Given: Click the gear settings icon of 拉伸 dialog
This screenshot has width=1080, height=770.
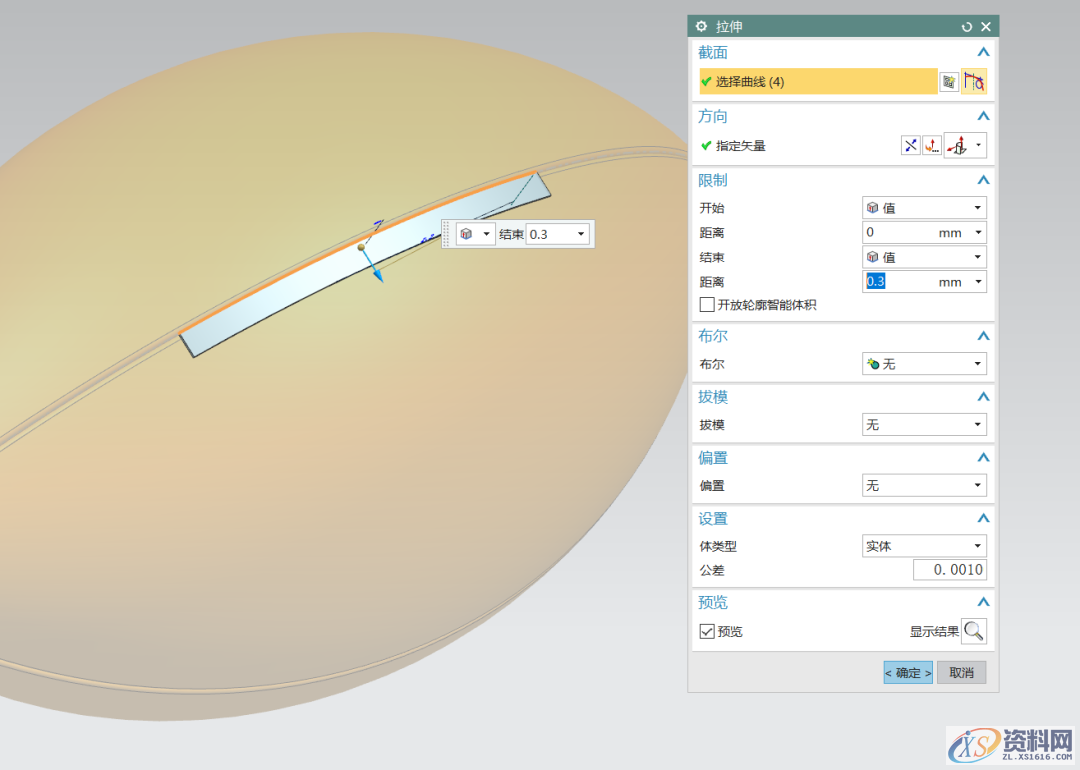Looking at the screenshot, I should tap(701, 27).
